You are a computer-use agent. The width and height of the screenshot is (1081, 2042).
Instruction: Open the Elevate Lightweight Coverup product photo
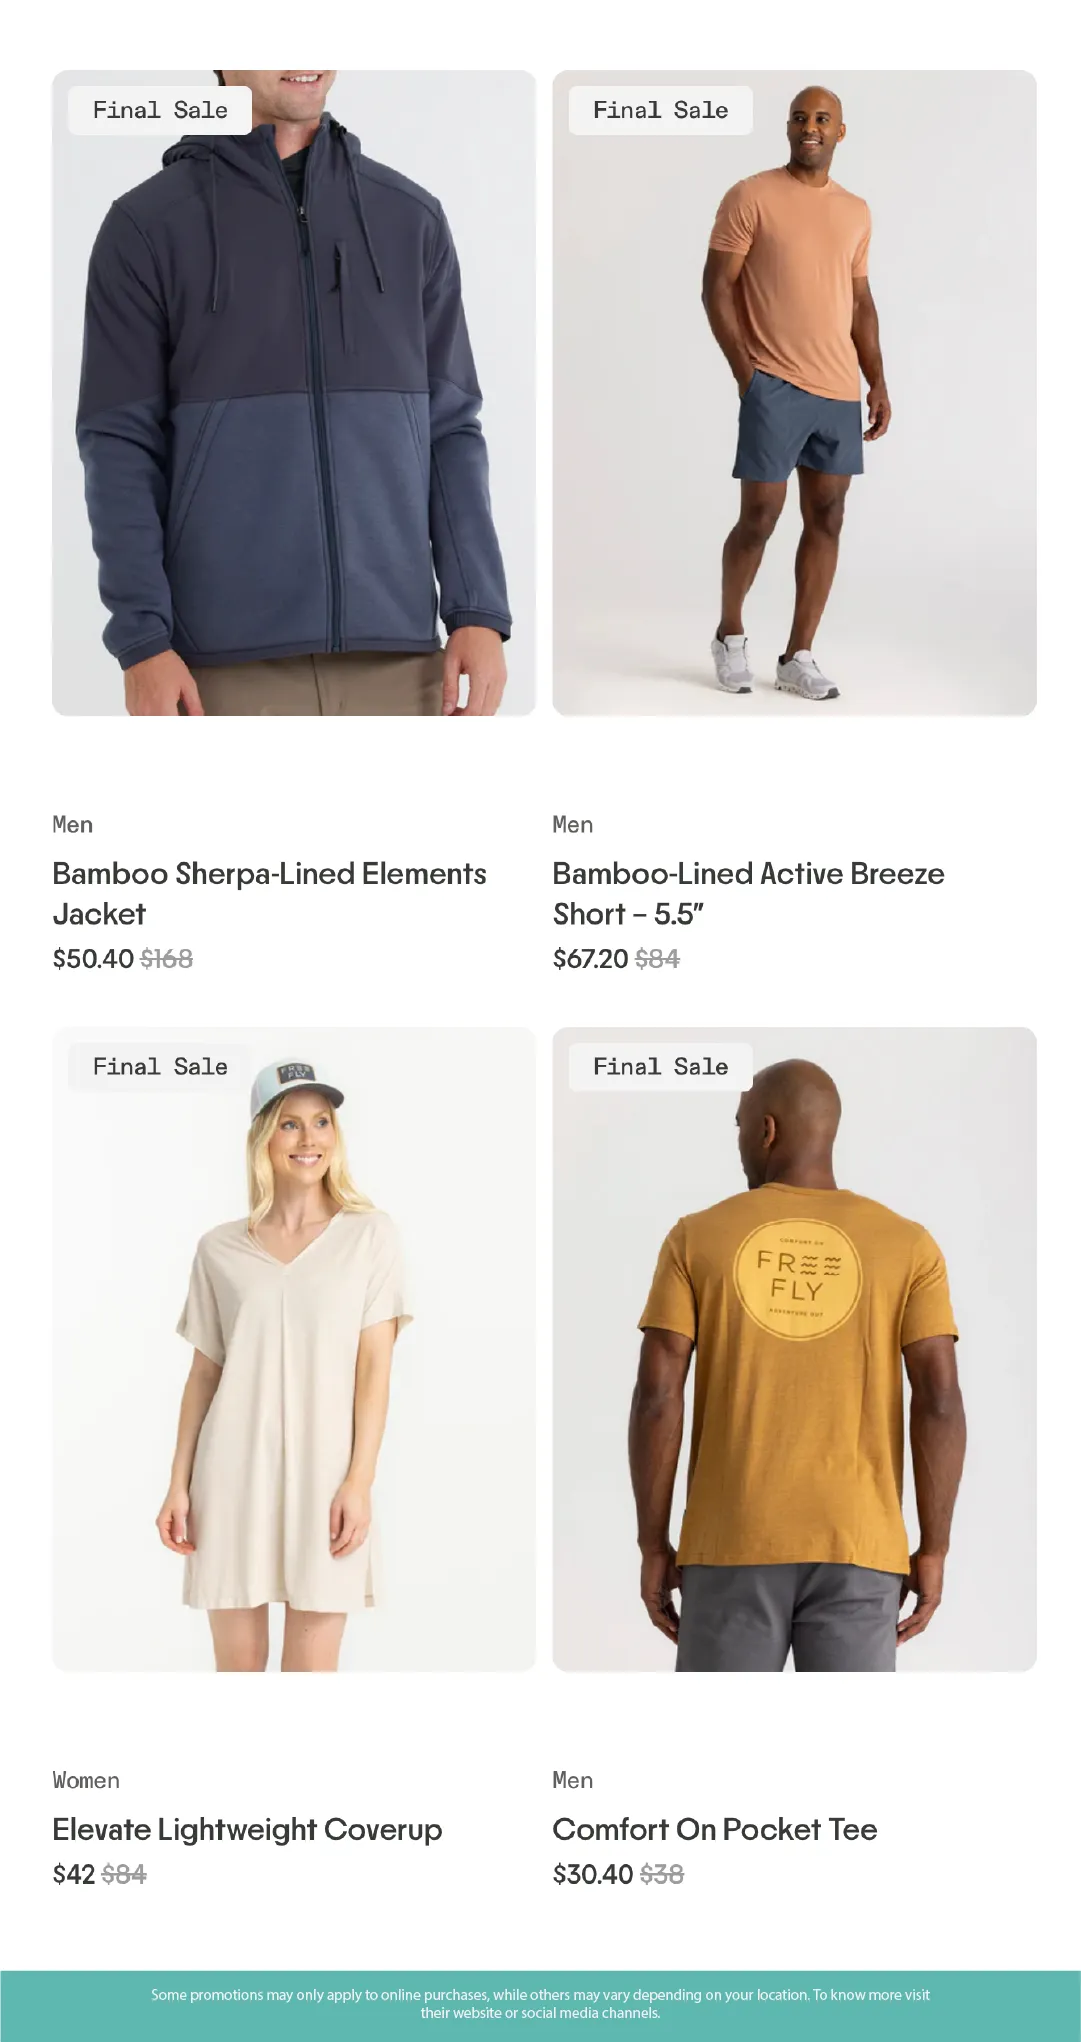pos(294,1349)
